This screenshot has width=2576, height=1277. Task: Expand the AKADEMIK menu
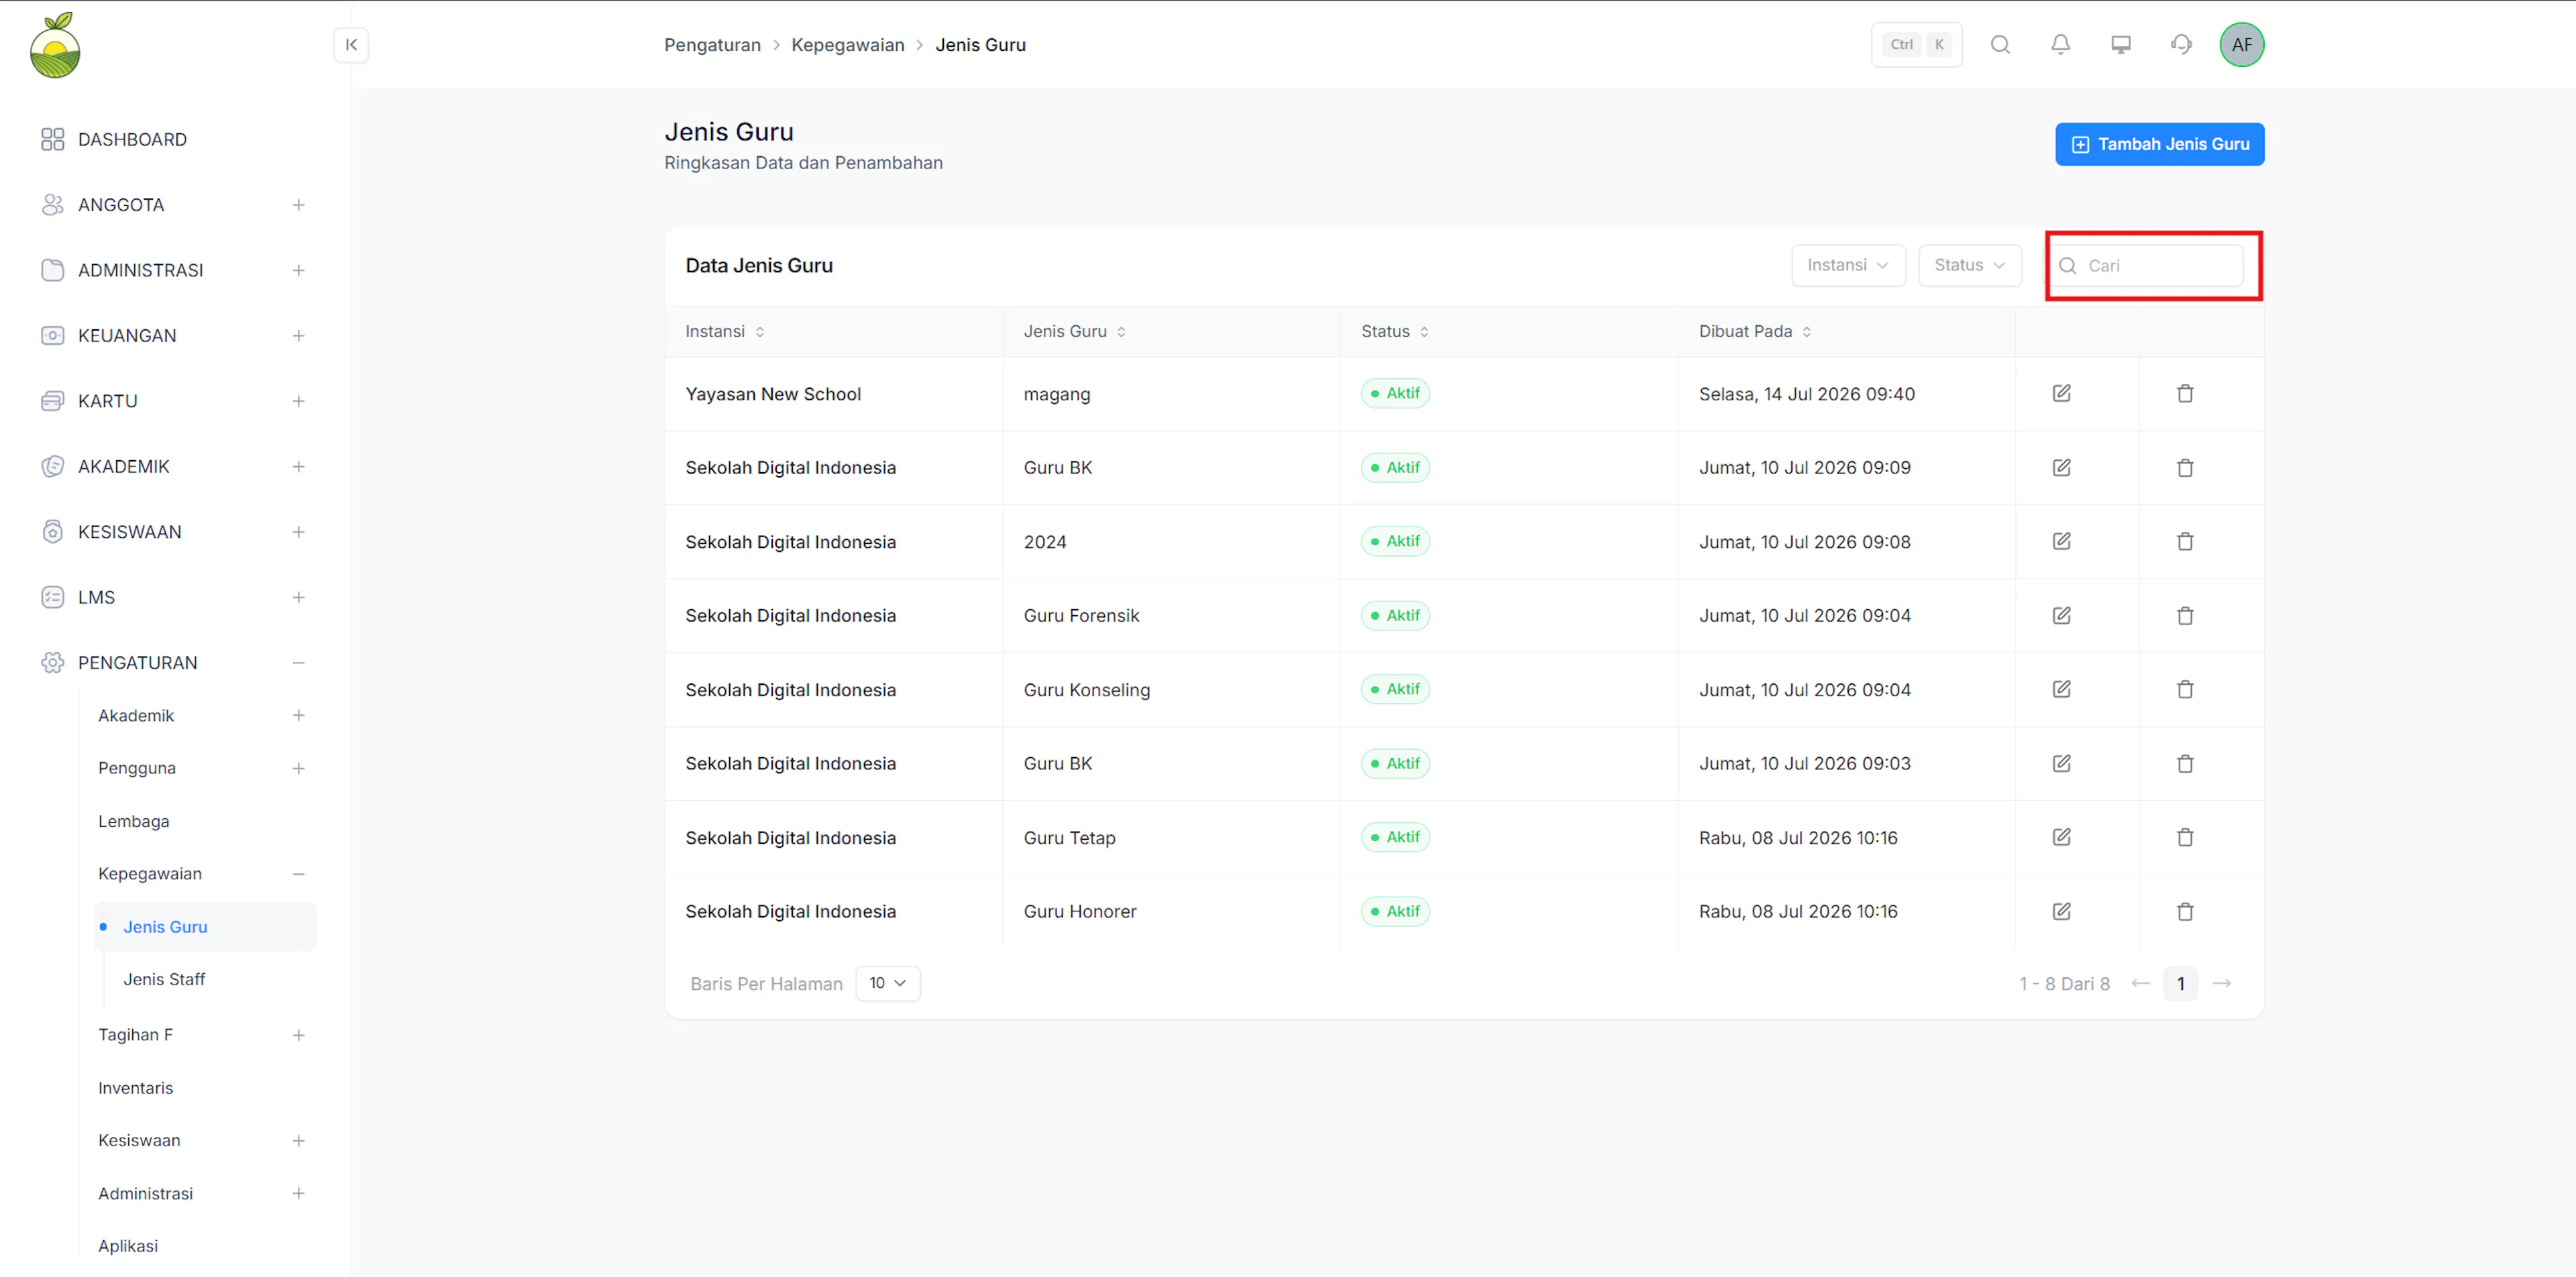pyautogui.click(x=298, y=466)
